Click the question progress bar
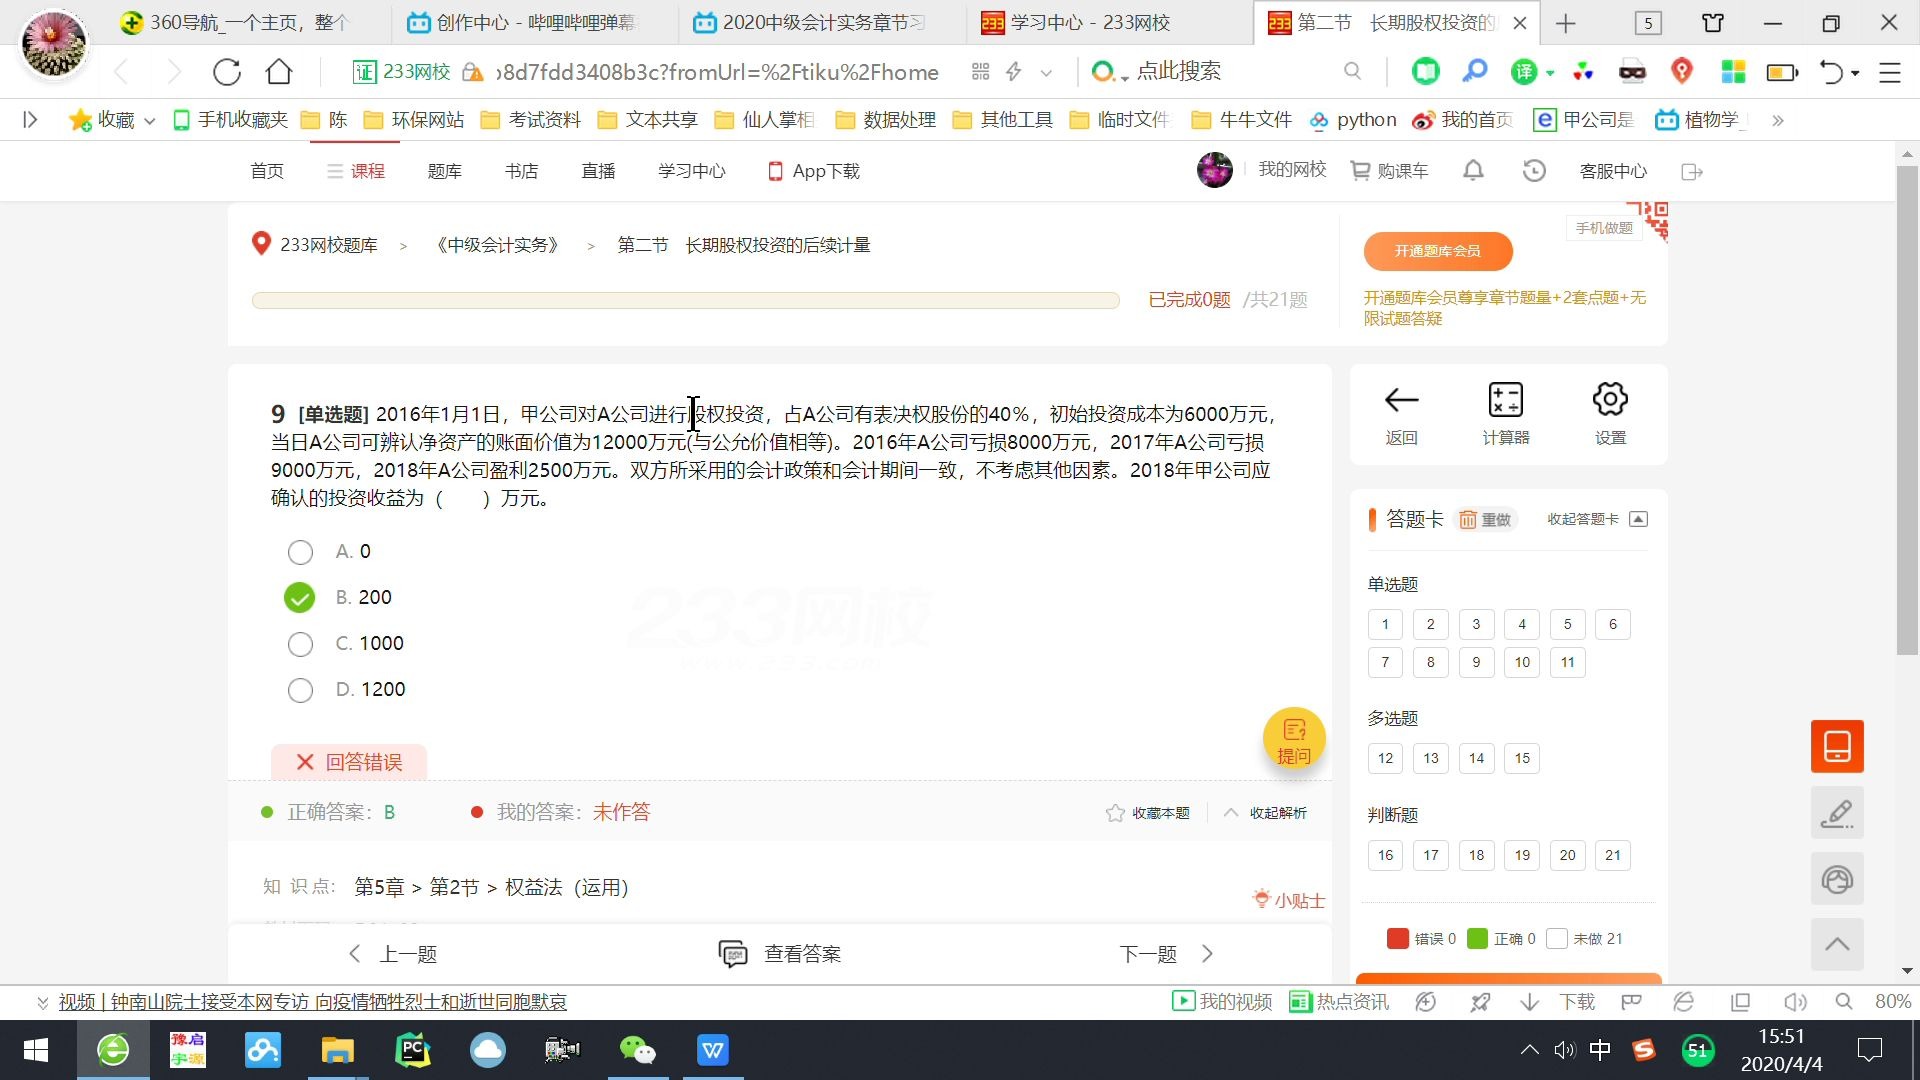 tap(685, 300)
